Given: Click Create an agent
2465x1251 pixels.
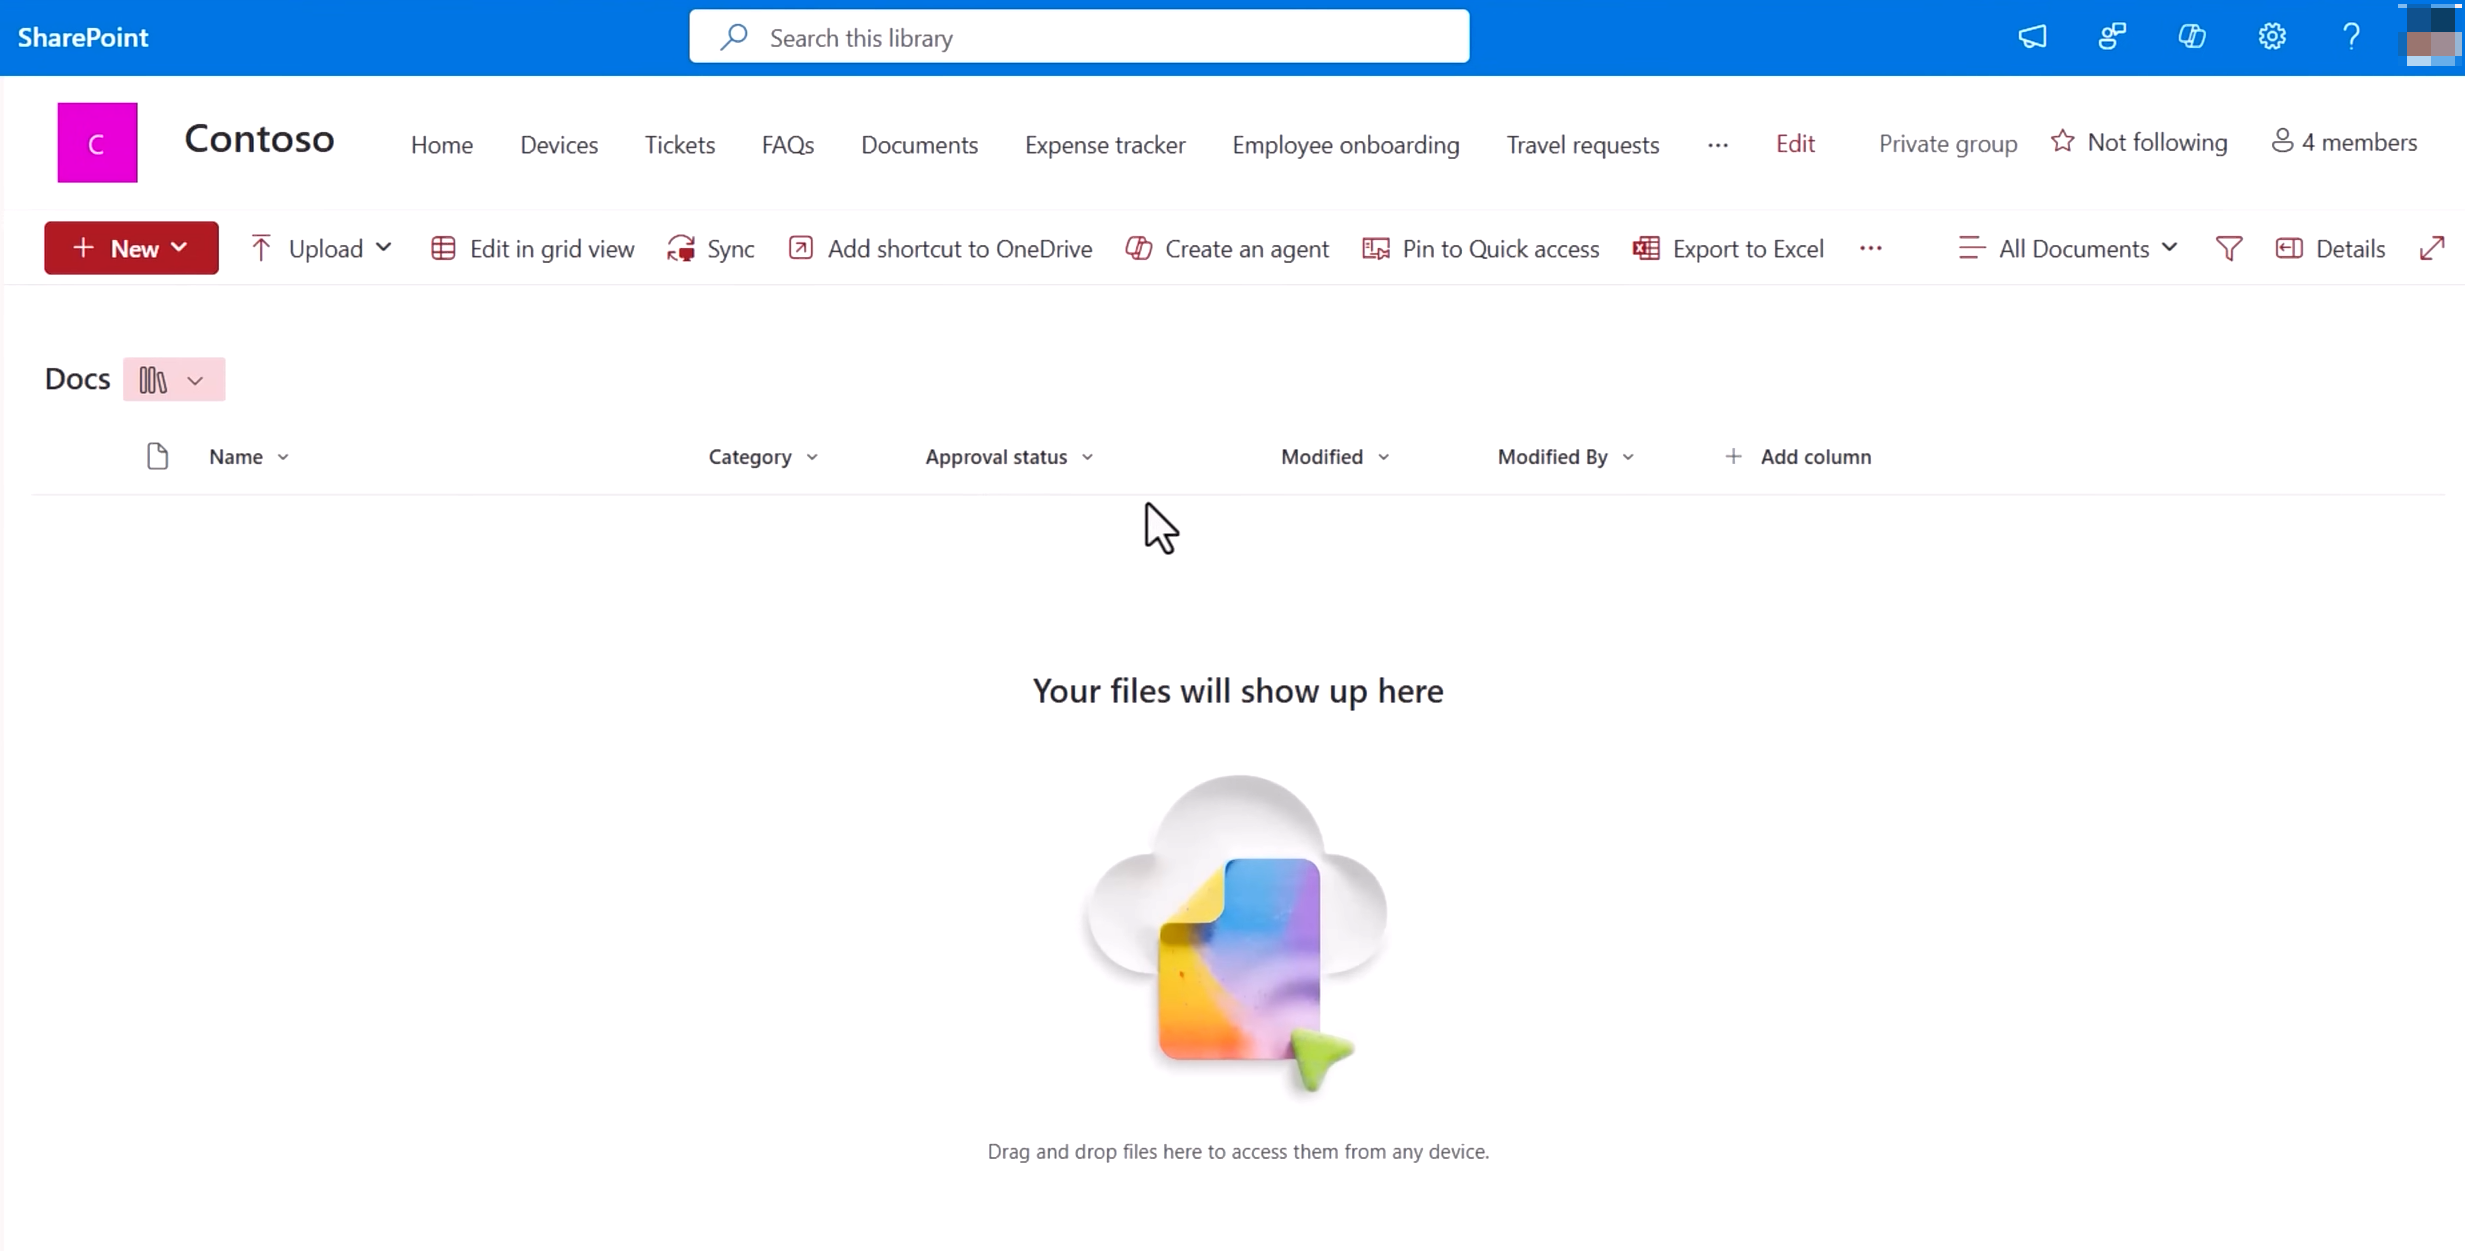Looking at the screenshot, I should pyautogui.click(x=1227, y=248).
